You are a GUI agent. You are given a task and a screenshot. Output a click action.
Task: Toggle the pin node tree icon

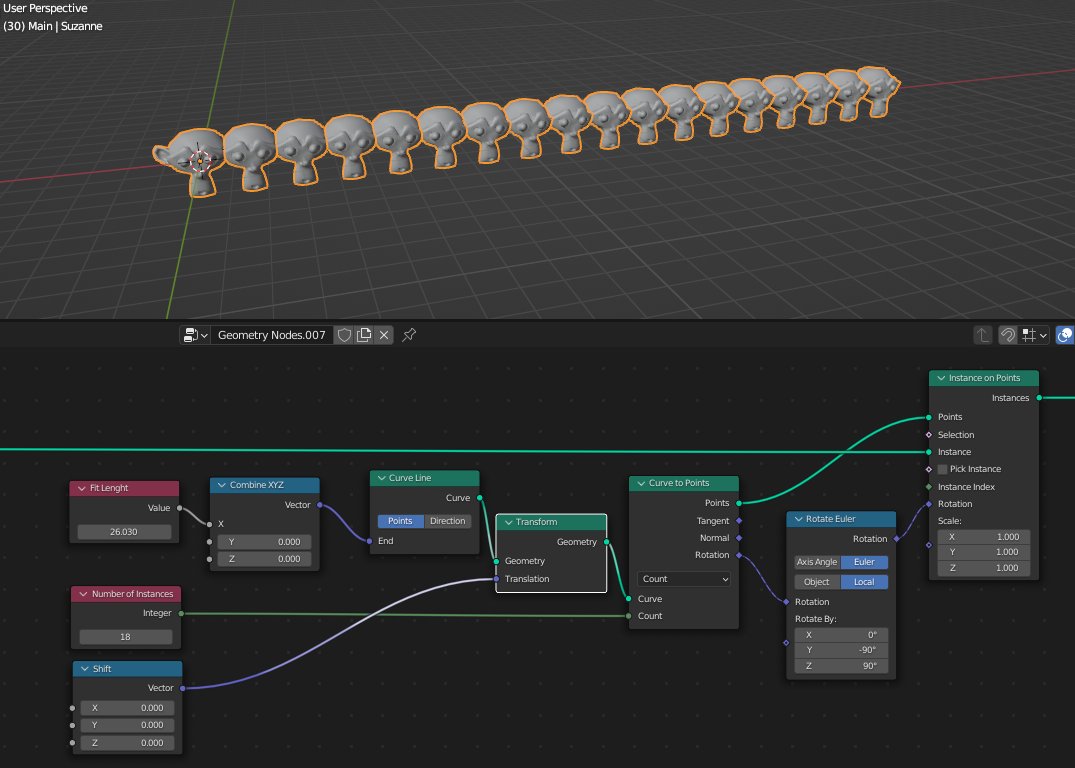point(409,335)
